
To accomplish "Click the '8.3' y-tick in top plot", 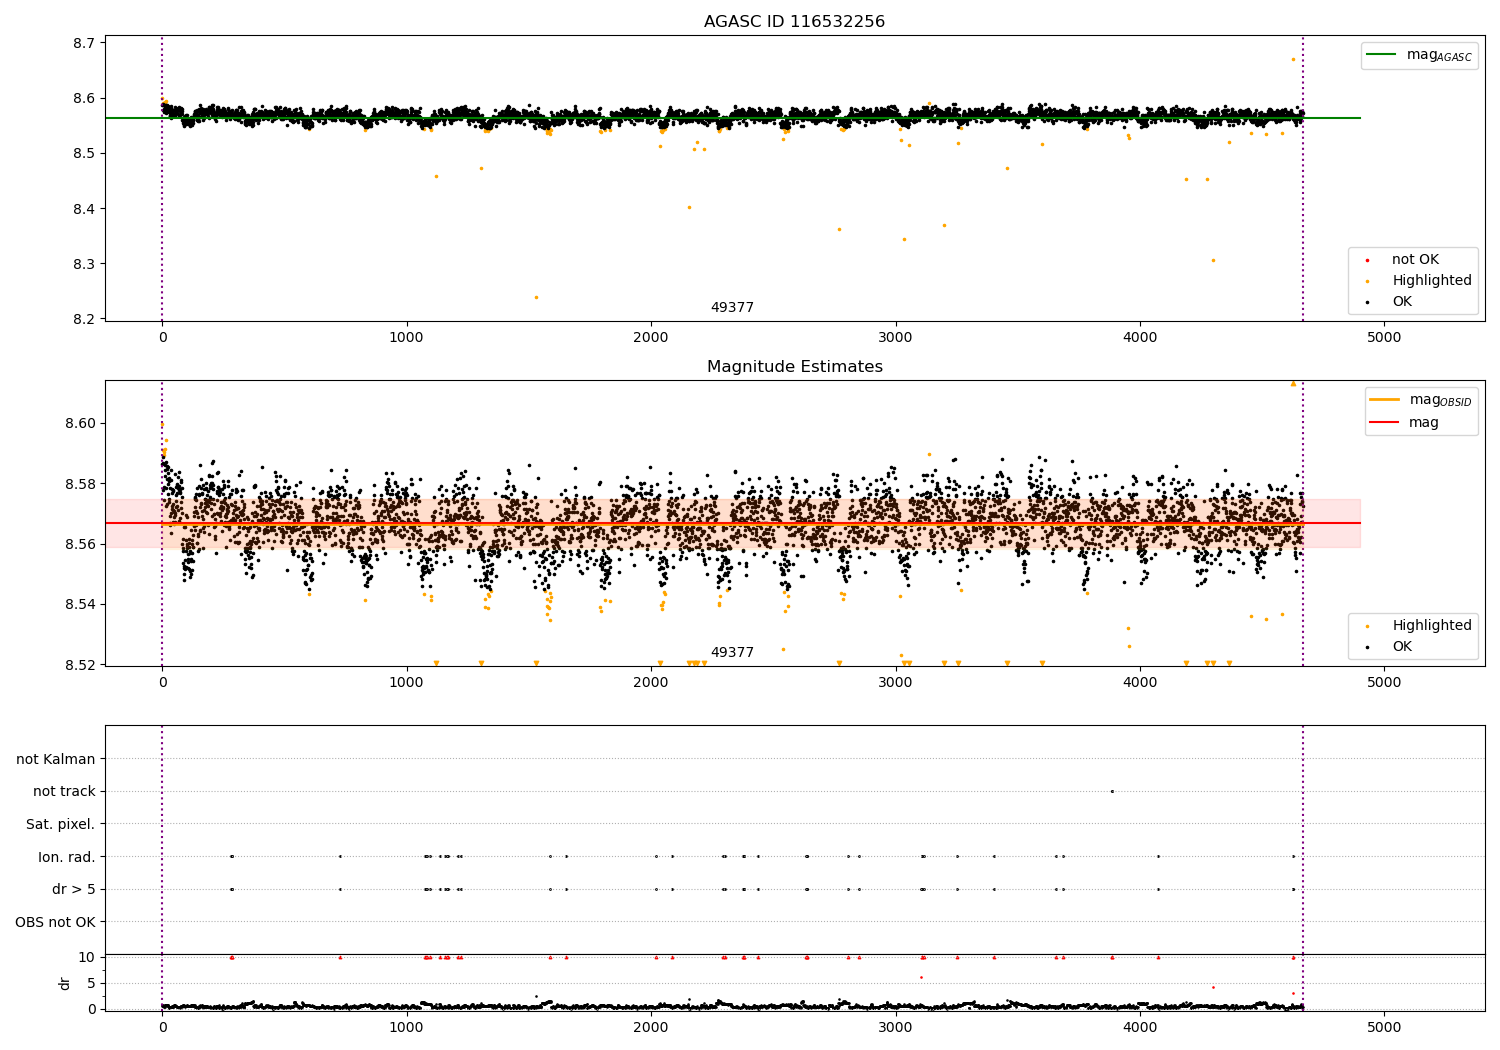I will [x=83, y=264].
